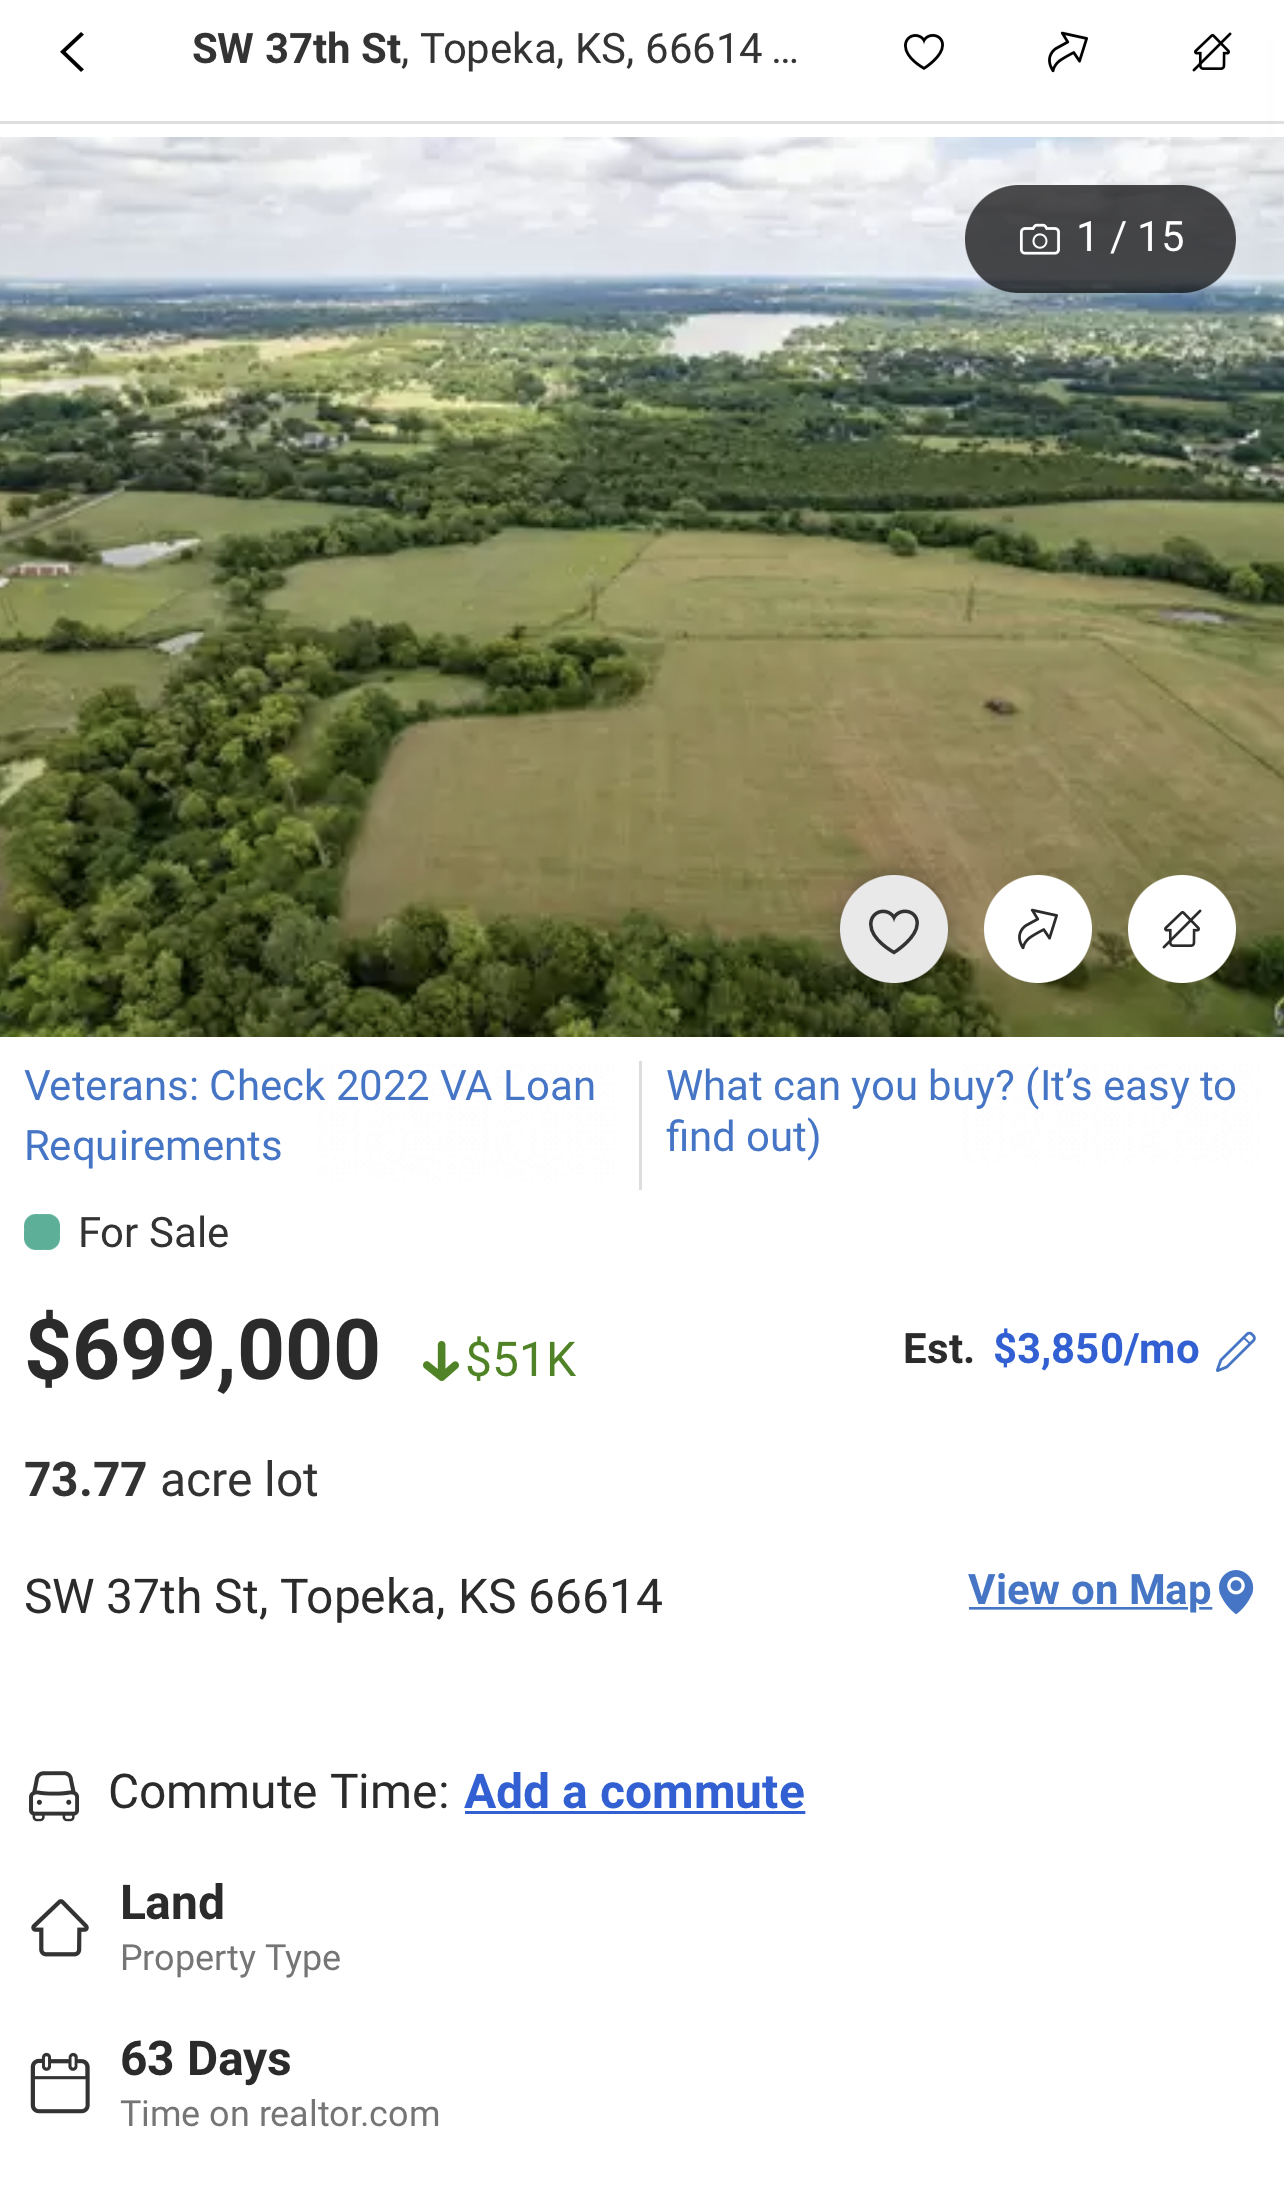Tap the back arrow in header
This screenshot has width=1284, height=2188.
coord(73,52)
